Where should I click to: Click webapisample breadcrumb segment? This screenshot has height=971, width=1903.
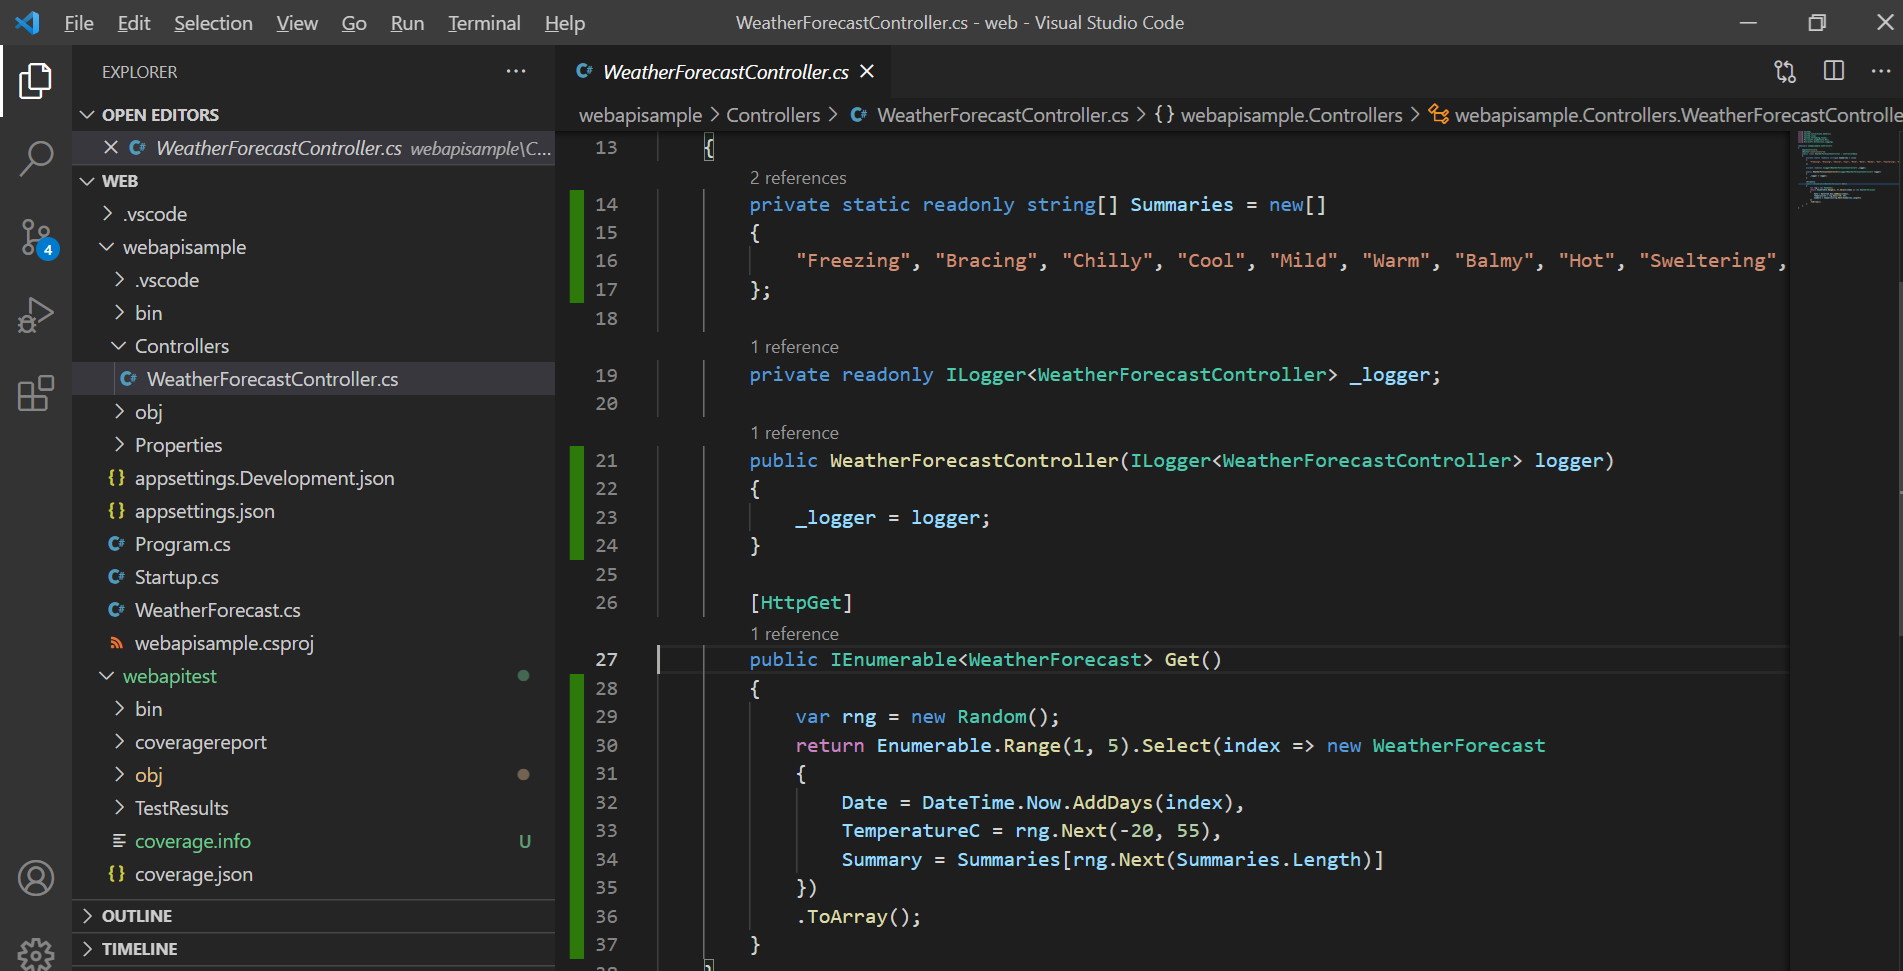coord(640,114)
